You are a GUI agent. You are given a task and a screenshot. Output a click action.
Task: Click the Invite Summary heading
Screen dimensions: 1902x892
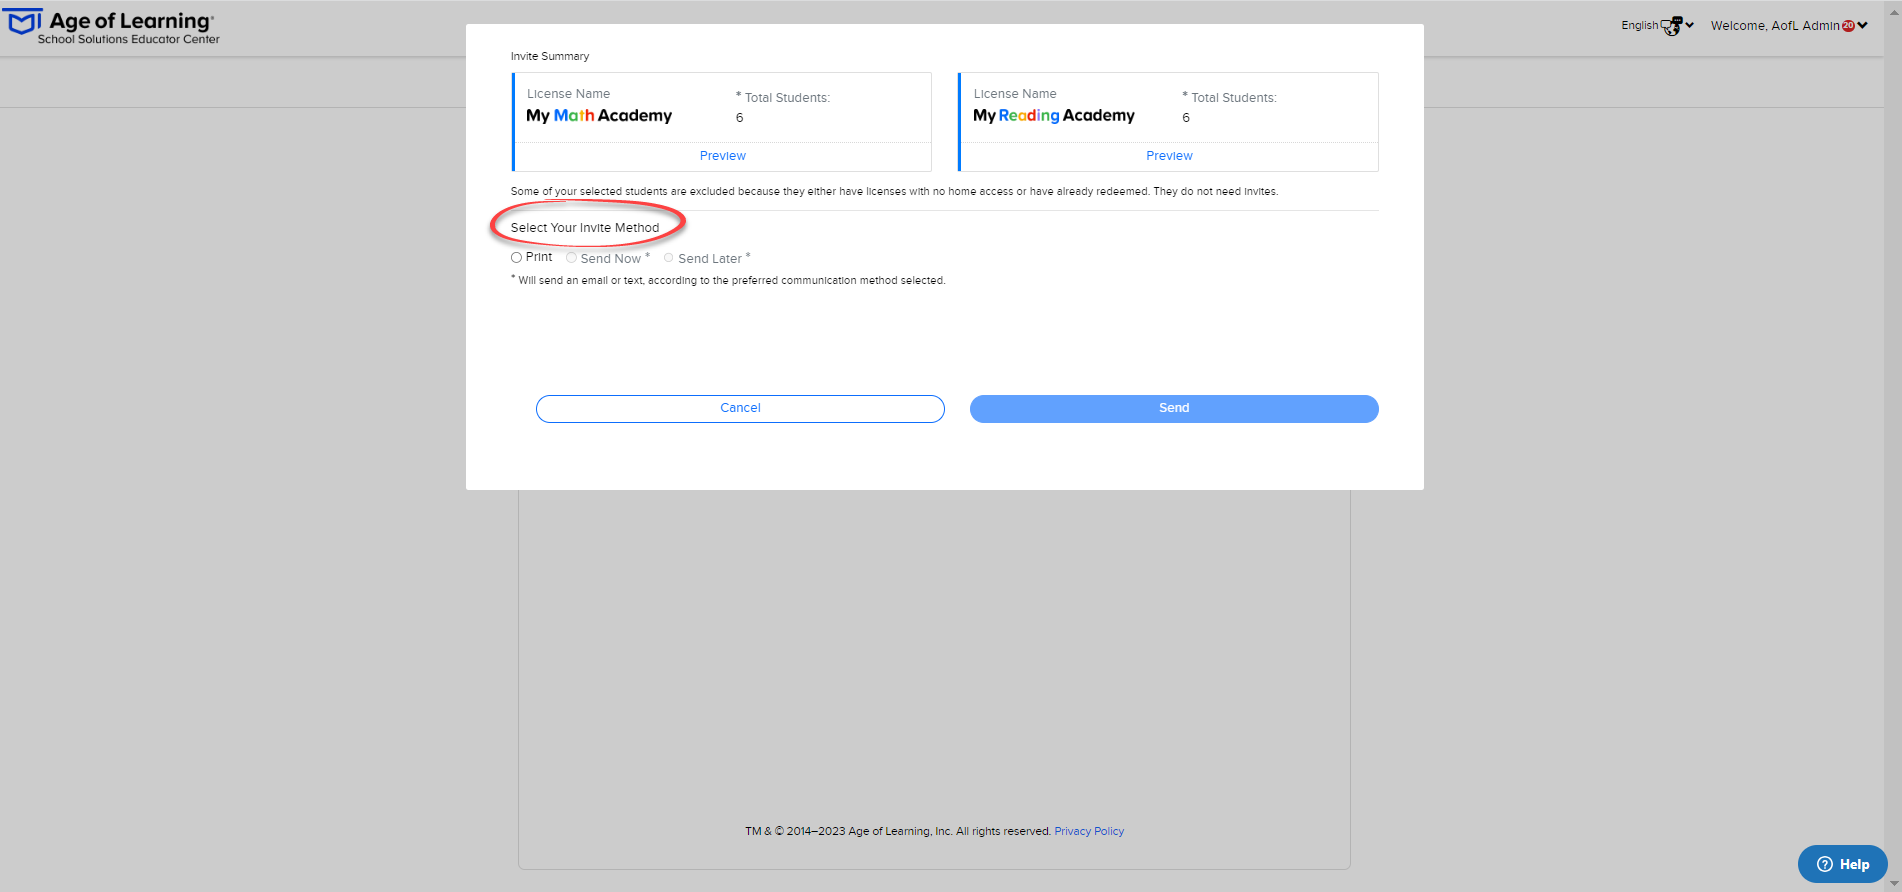click(x=550, y=56)
